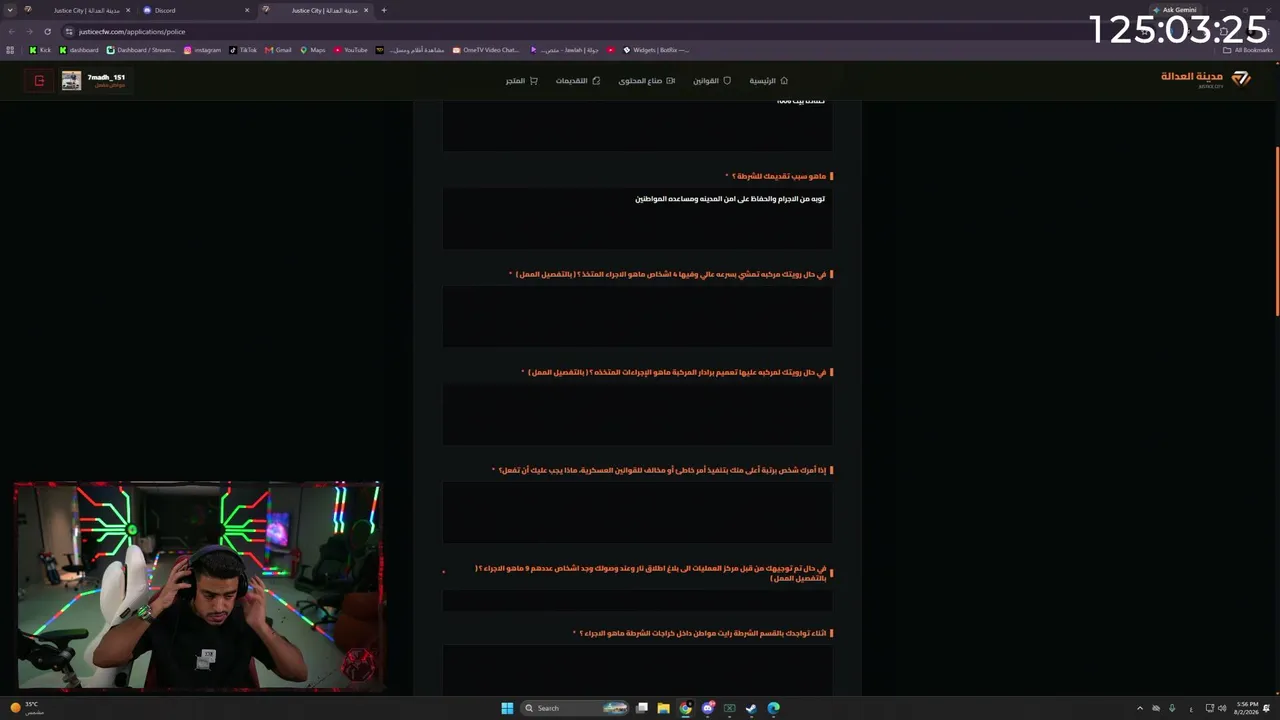
Task: Click answer field for vehicle radar bulletin question
Action: (637, 414)
